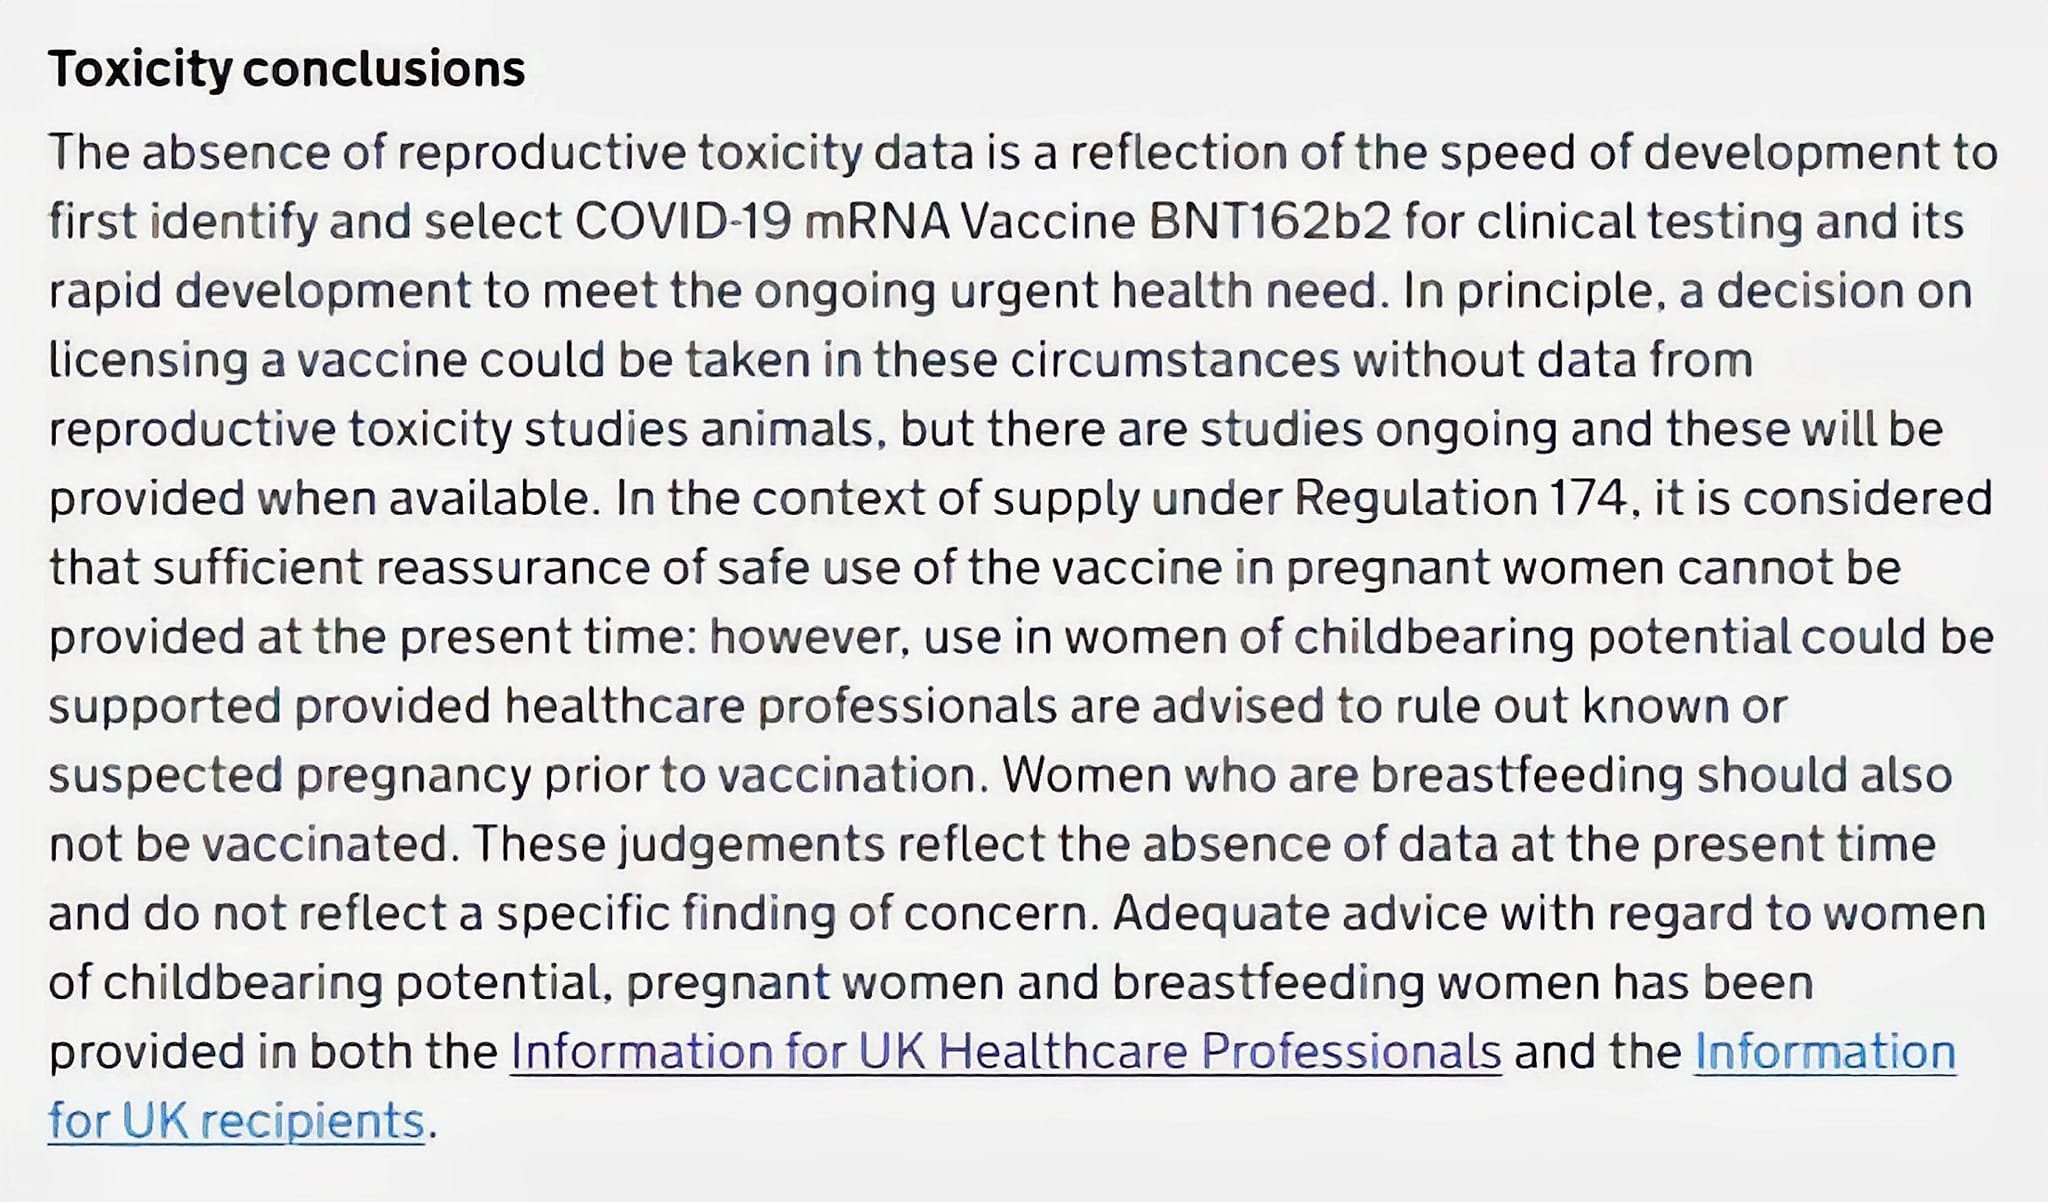Click the word mRNA in the paragraph
This screenshot has width=2048, height=1202.
876,222
